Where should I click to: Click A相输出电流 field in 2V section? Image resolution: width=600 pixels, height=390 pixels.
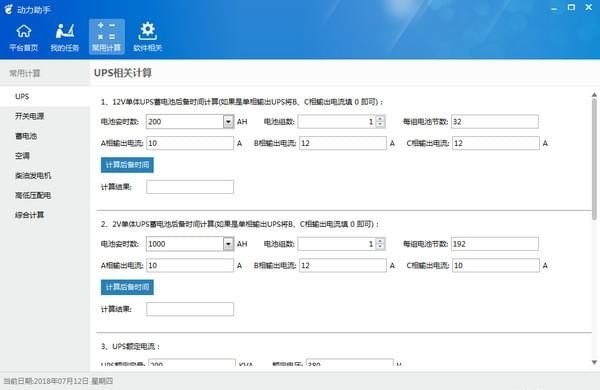coord(190,265)
